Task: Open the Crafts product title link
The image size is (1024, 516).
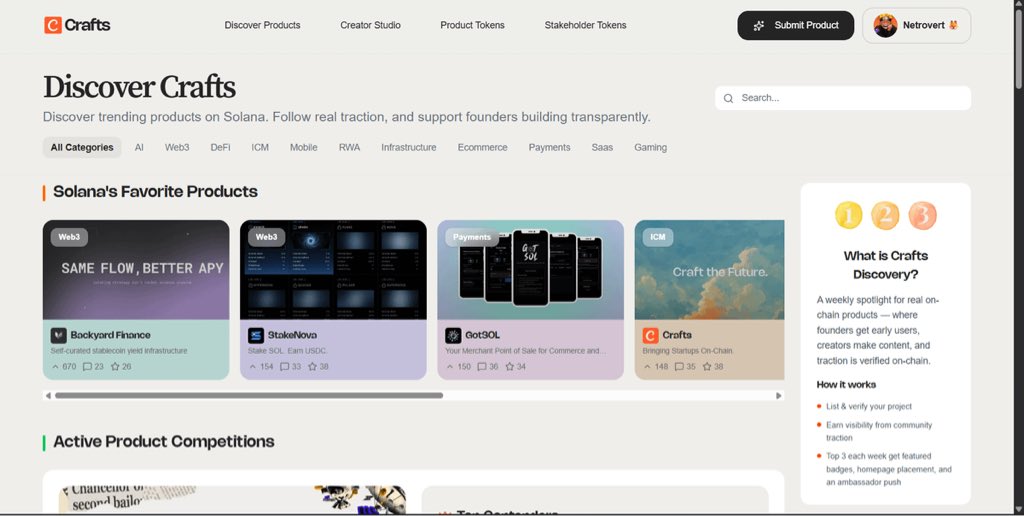Action: point(677,335)
